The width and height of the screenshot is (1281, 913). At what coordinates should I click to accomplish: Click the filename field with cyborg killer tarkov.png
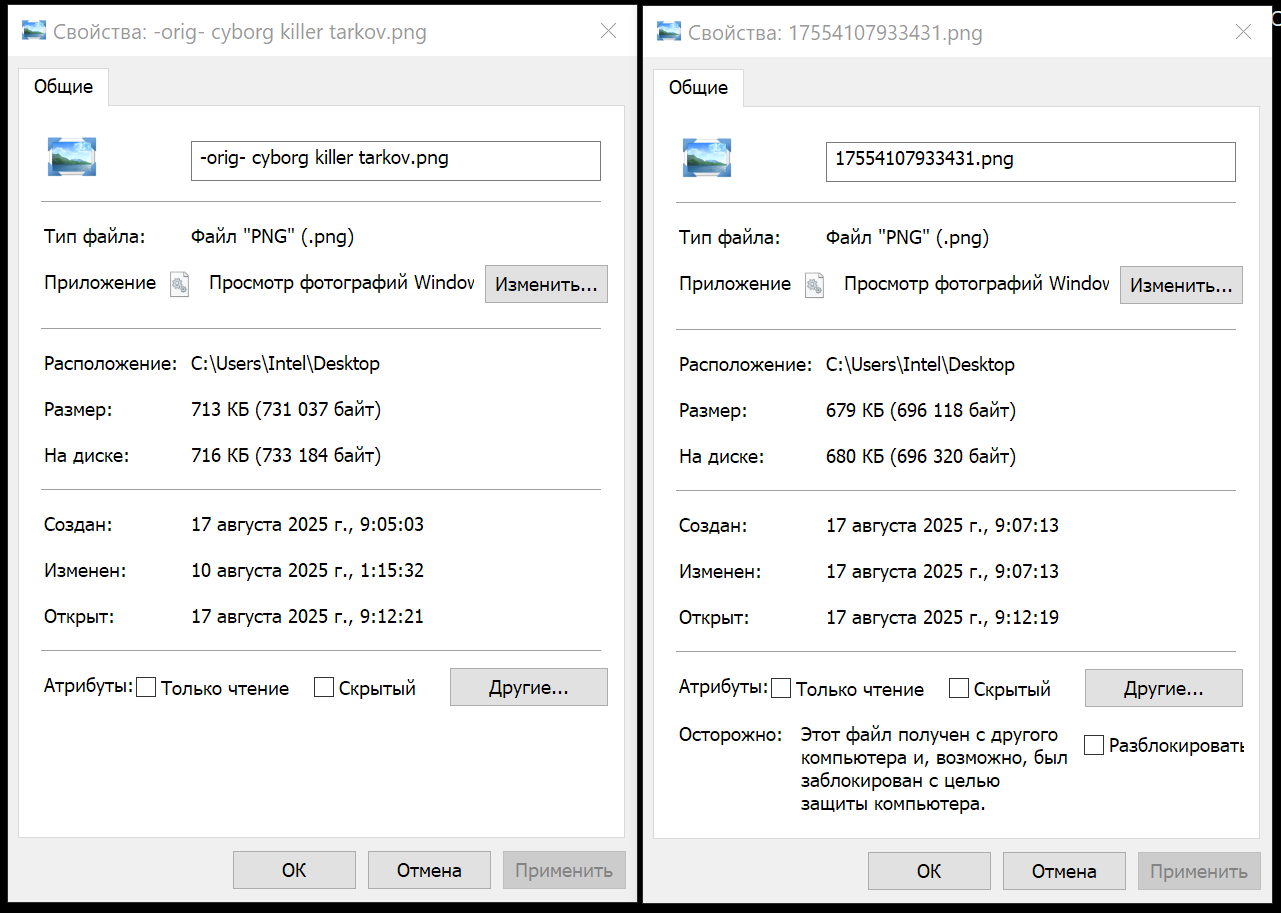[395, 160]
